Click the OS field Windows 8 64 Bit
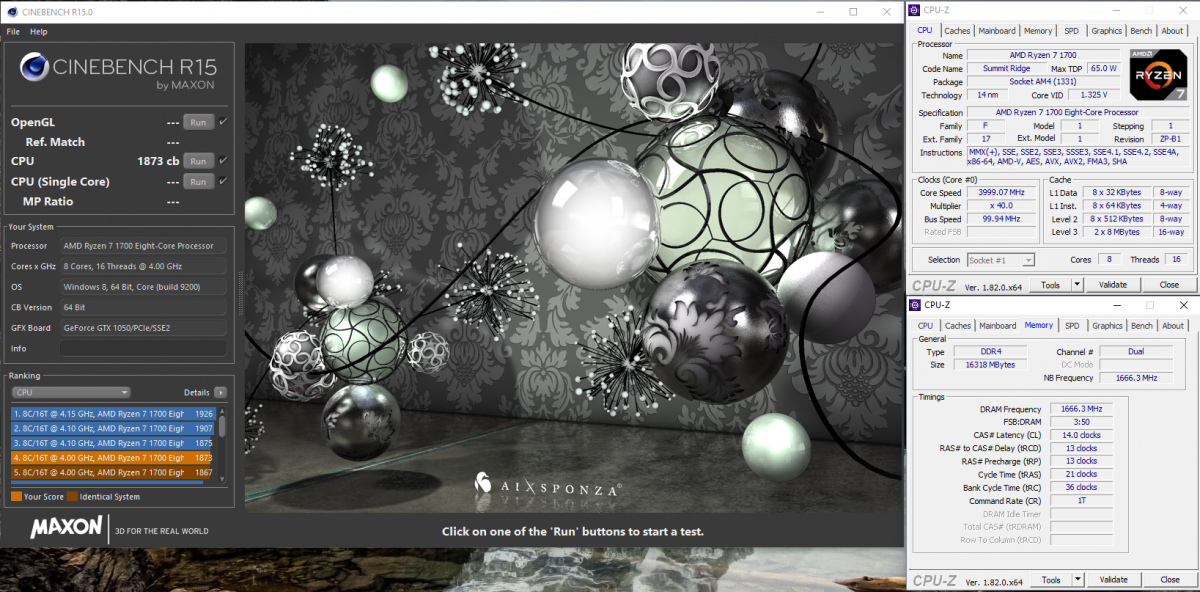 [x=143, y=287]
